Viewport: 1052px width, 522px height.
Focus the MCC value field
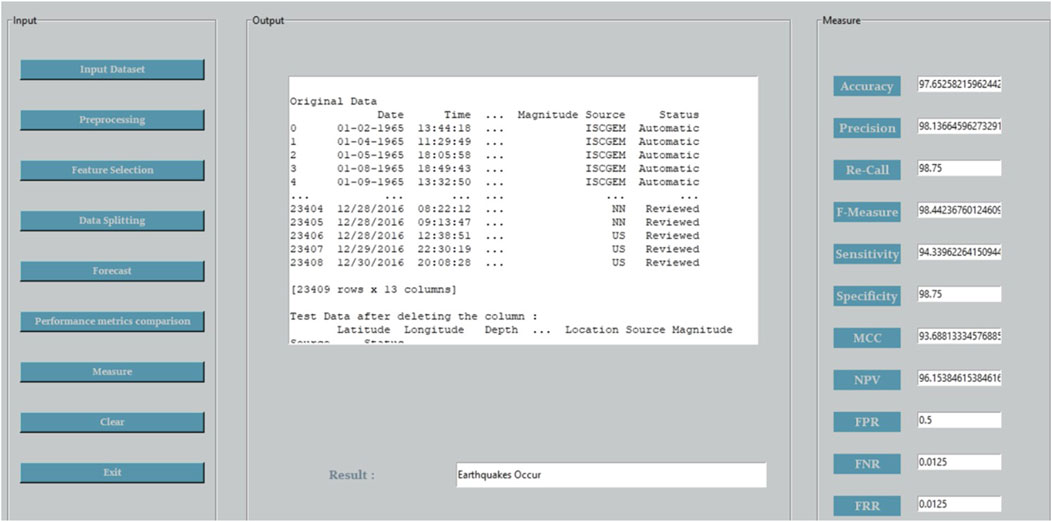pos(959,336)
